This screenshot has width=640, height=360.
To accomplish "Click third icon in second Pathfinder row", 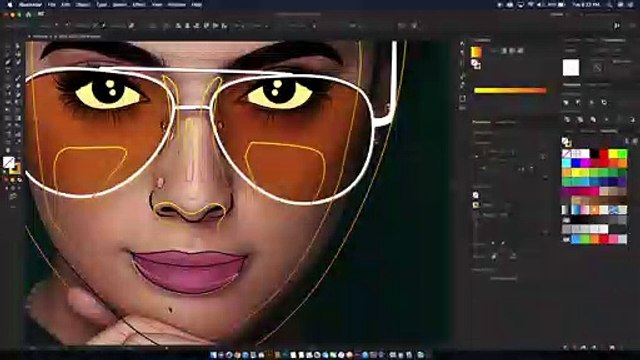I will (593, 119).
